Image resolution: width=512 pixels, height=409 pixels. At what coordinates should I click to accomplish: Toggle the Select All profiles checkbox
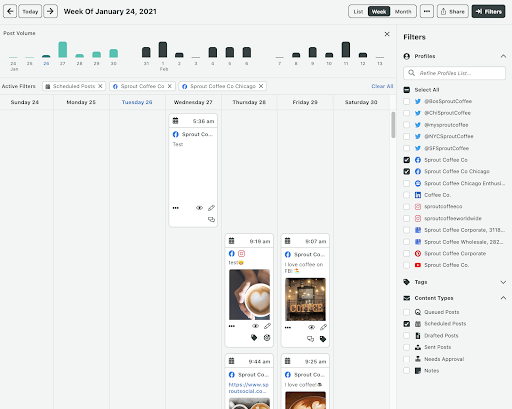407,90
